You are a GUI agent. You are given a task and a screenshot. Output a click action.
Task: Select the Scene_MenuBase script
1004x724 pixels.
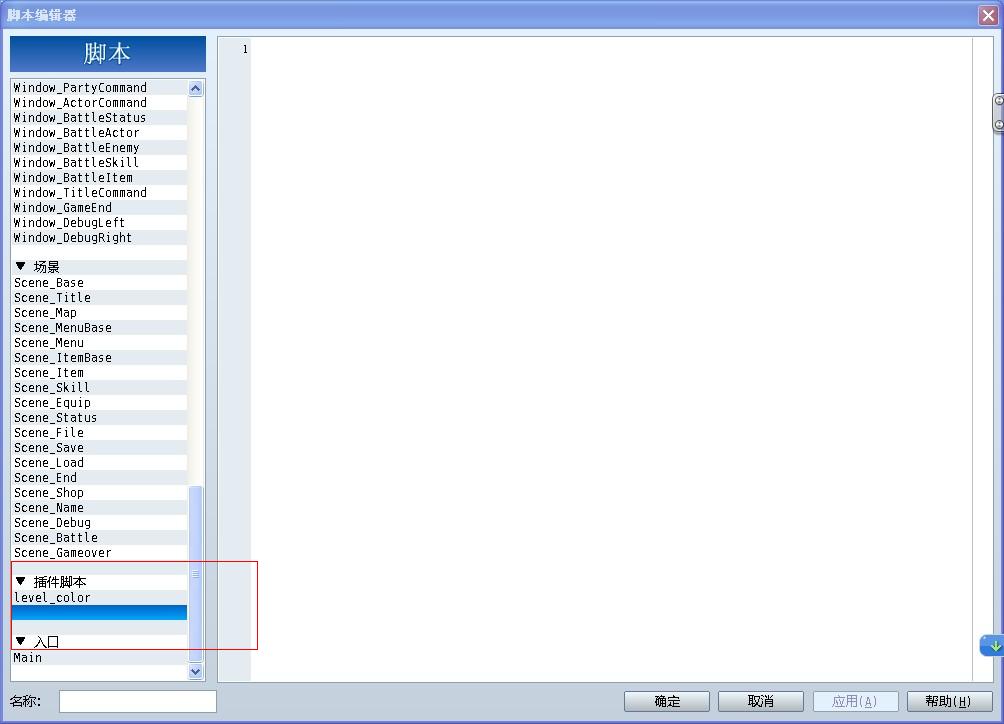(99, 328)
